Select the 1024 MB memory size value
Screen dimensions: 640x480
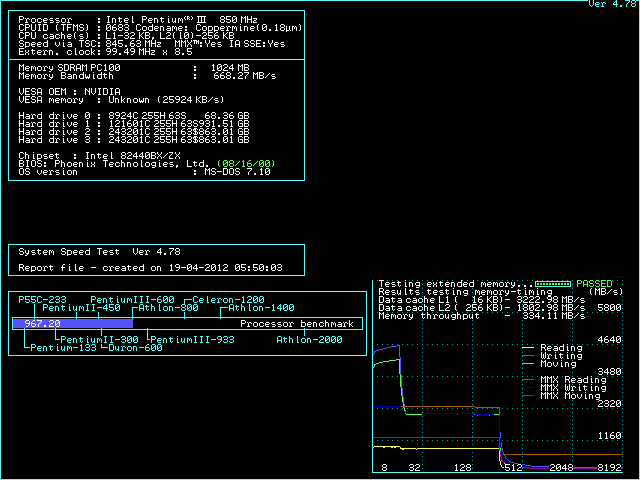pos(230,68)
